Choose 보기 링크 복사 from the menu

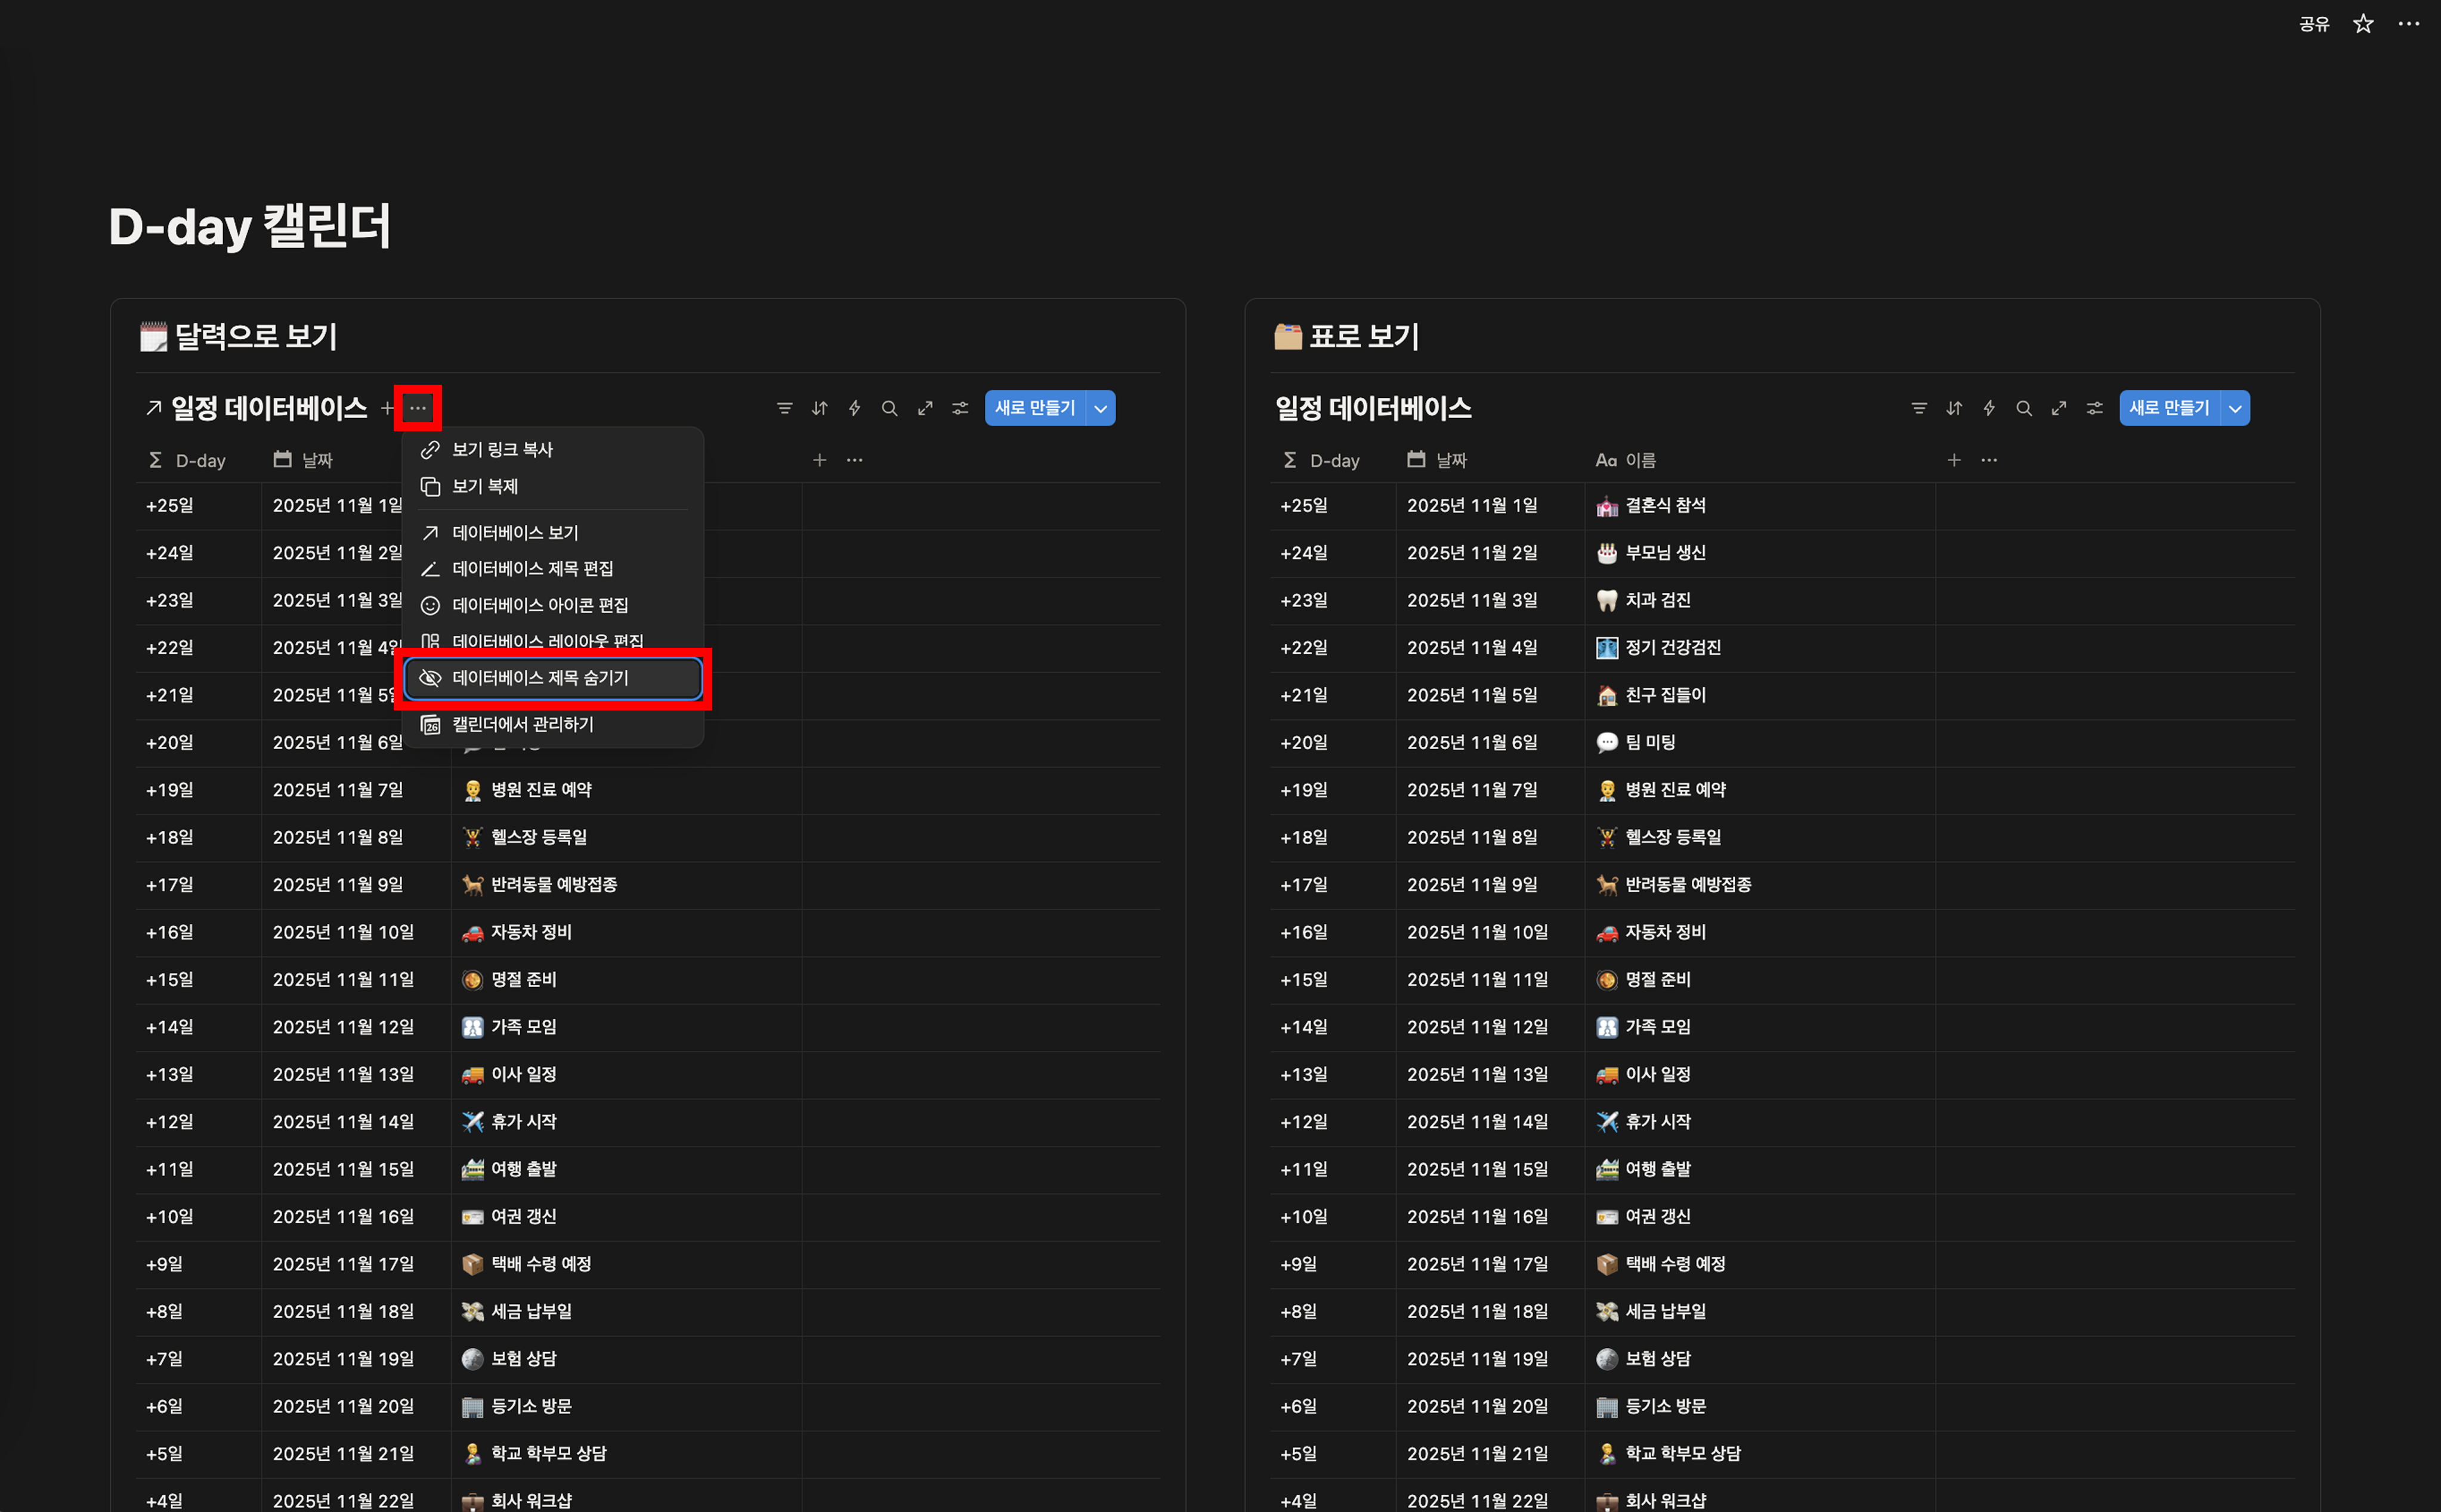(502, 450)
